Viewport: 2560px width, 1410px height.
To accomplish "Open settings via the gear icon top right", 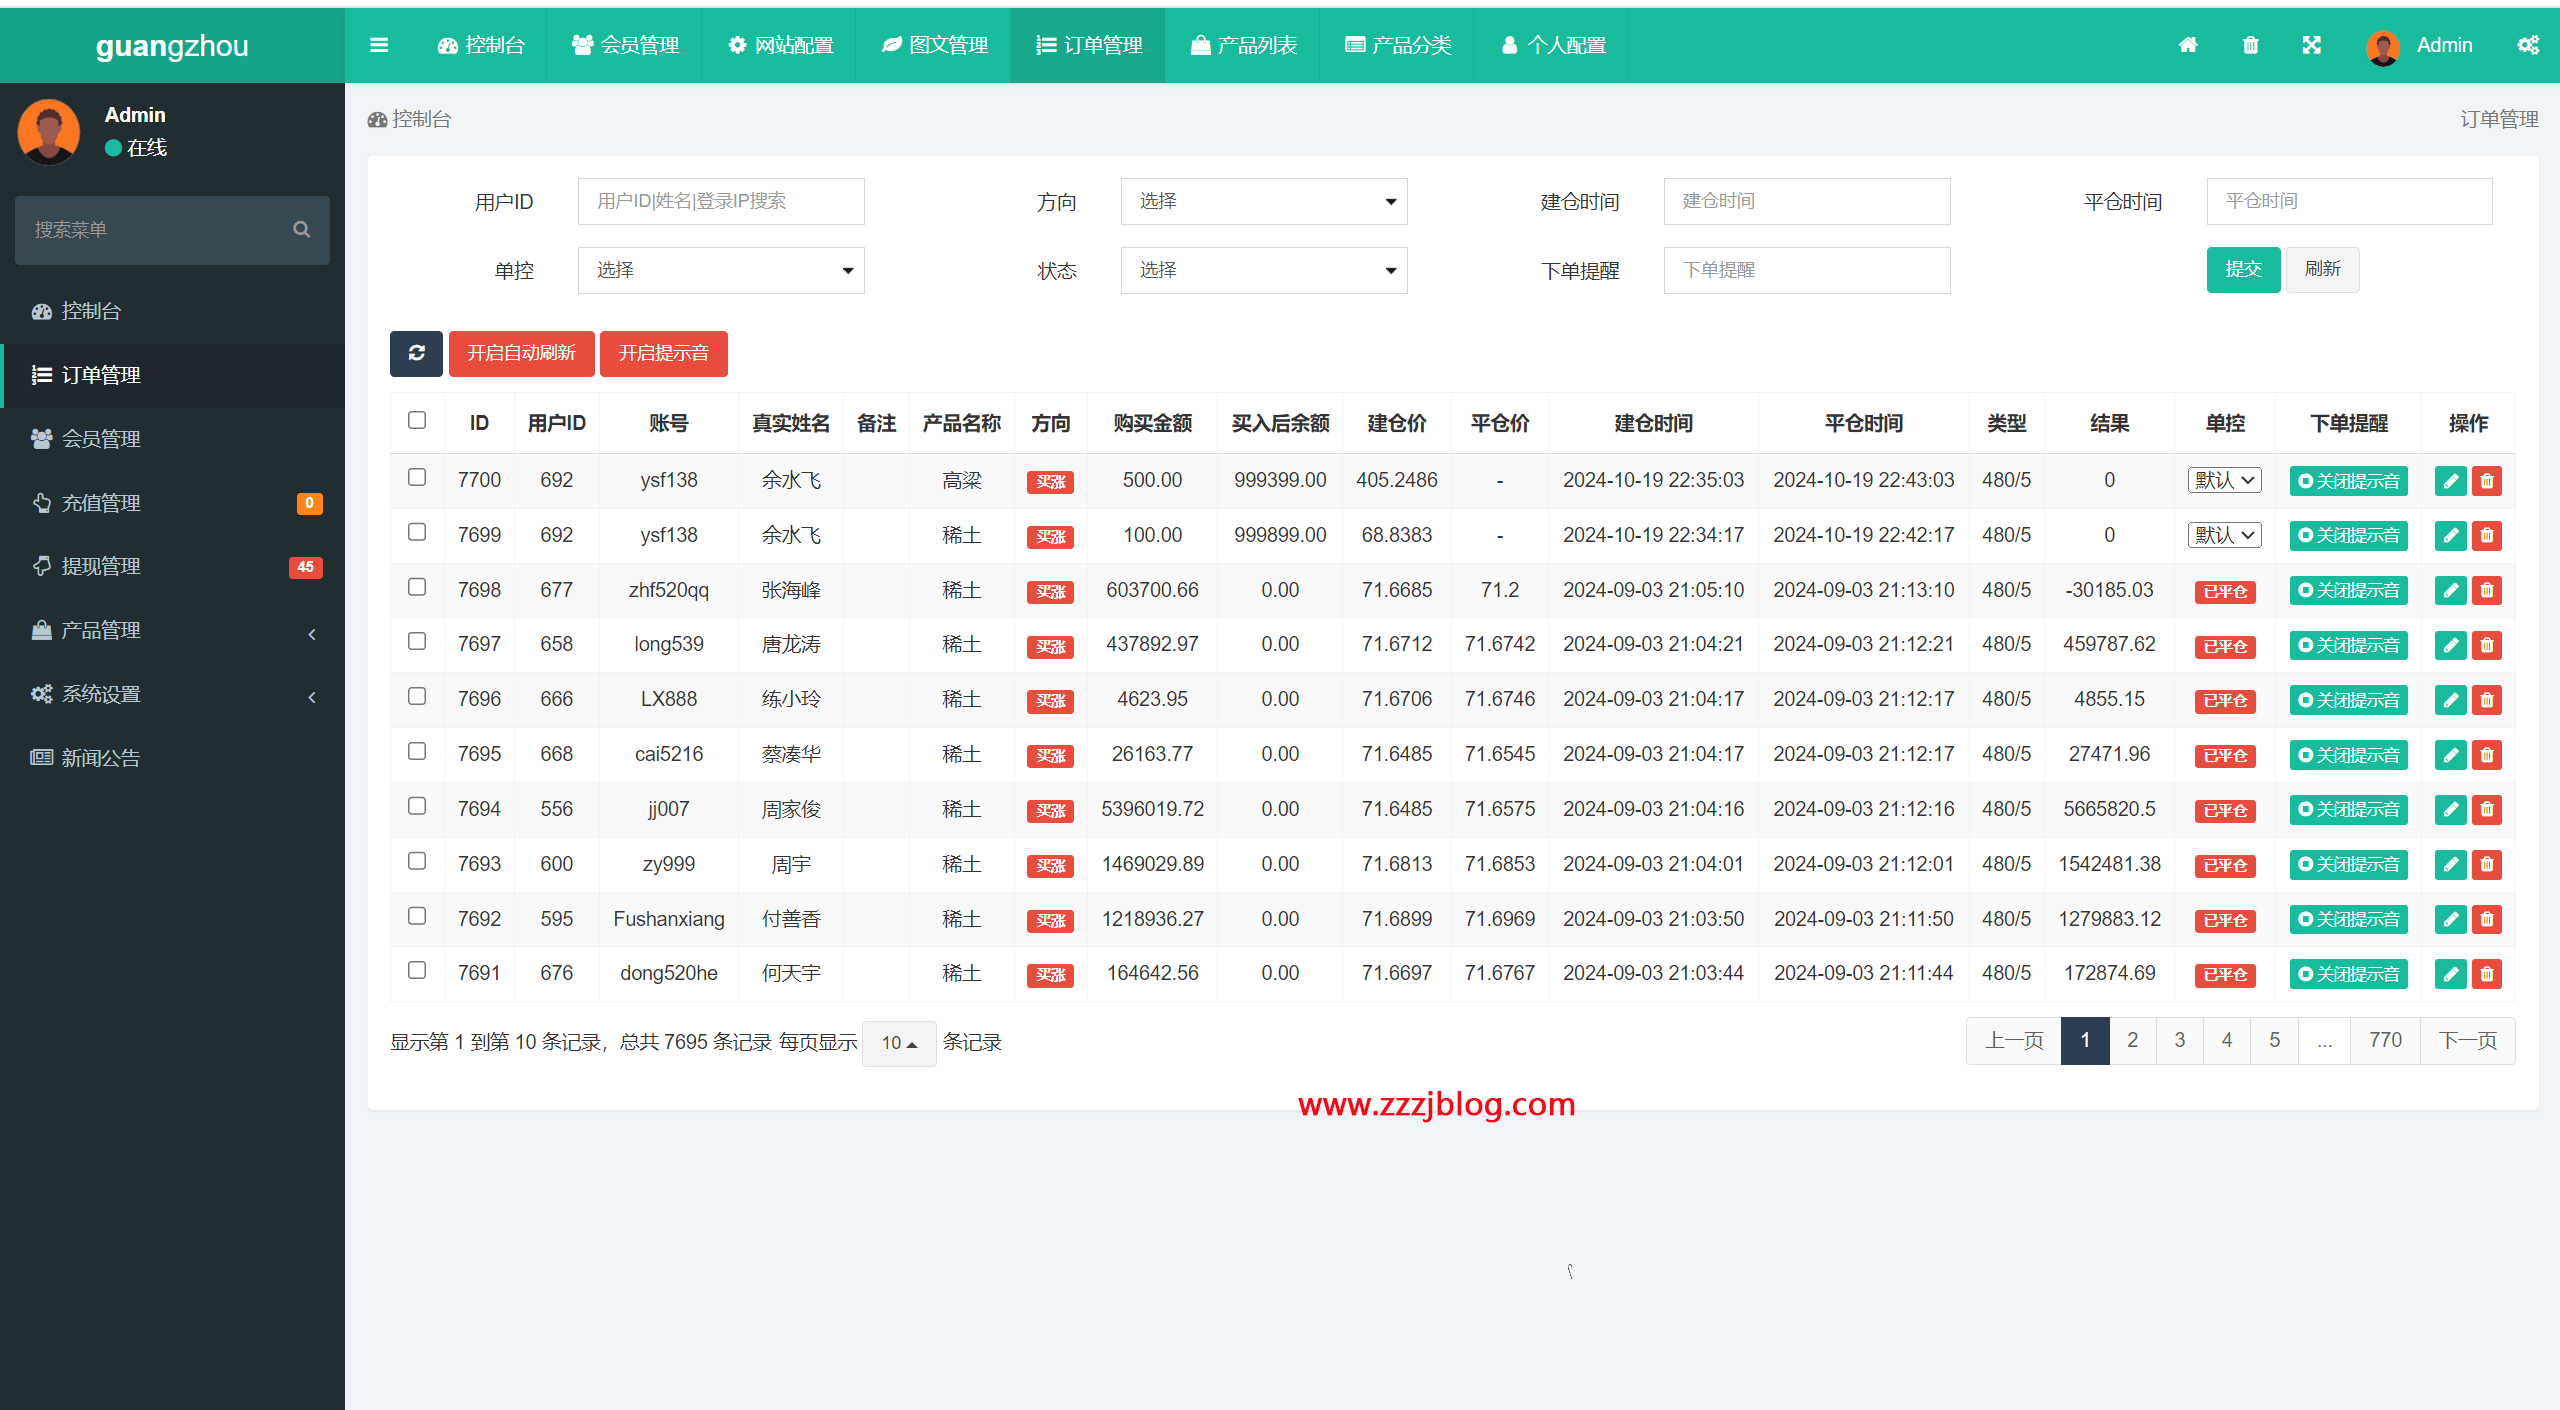I will point(2529,45).
